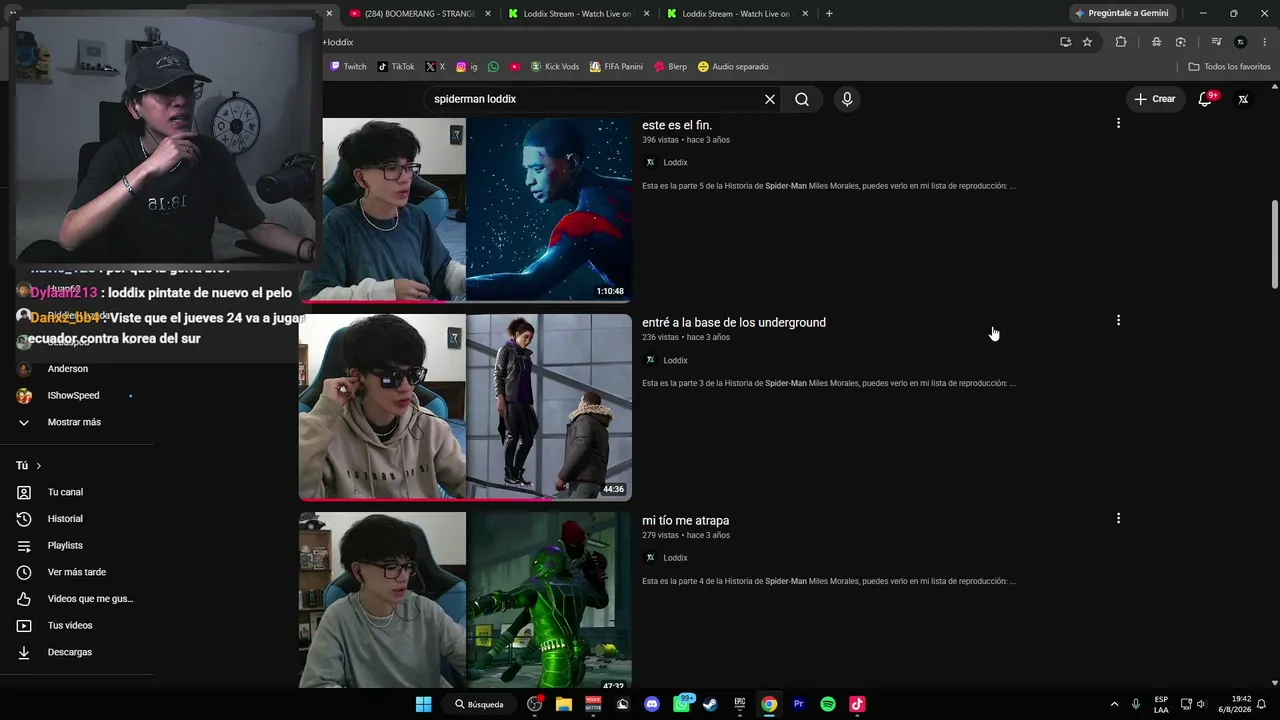
Task: Click the YouTube search magnifier button
Action: [x=802, y=99]
